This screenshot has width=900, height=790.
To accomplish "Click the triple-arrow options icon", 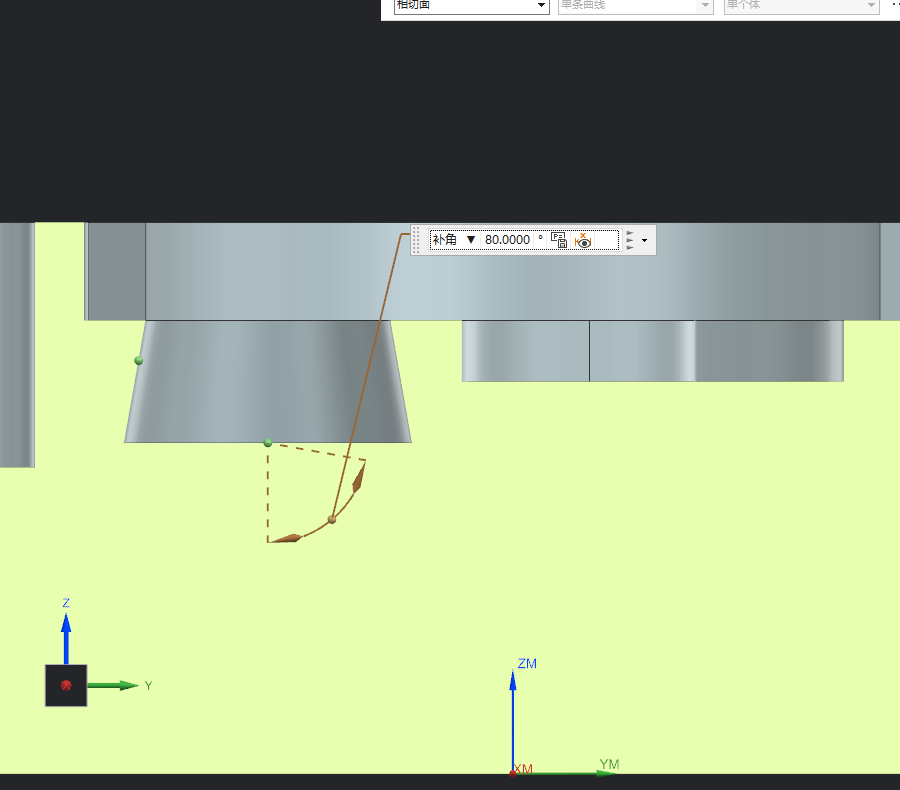I will coord(630,240).
